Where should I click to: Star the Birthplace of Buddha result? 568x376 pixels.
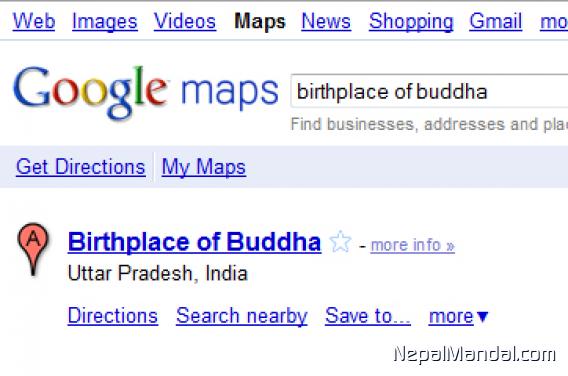[x=341, y=242]
